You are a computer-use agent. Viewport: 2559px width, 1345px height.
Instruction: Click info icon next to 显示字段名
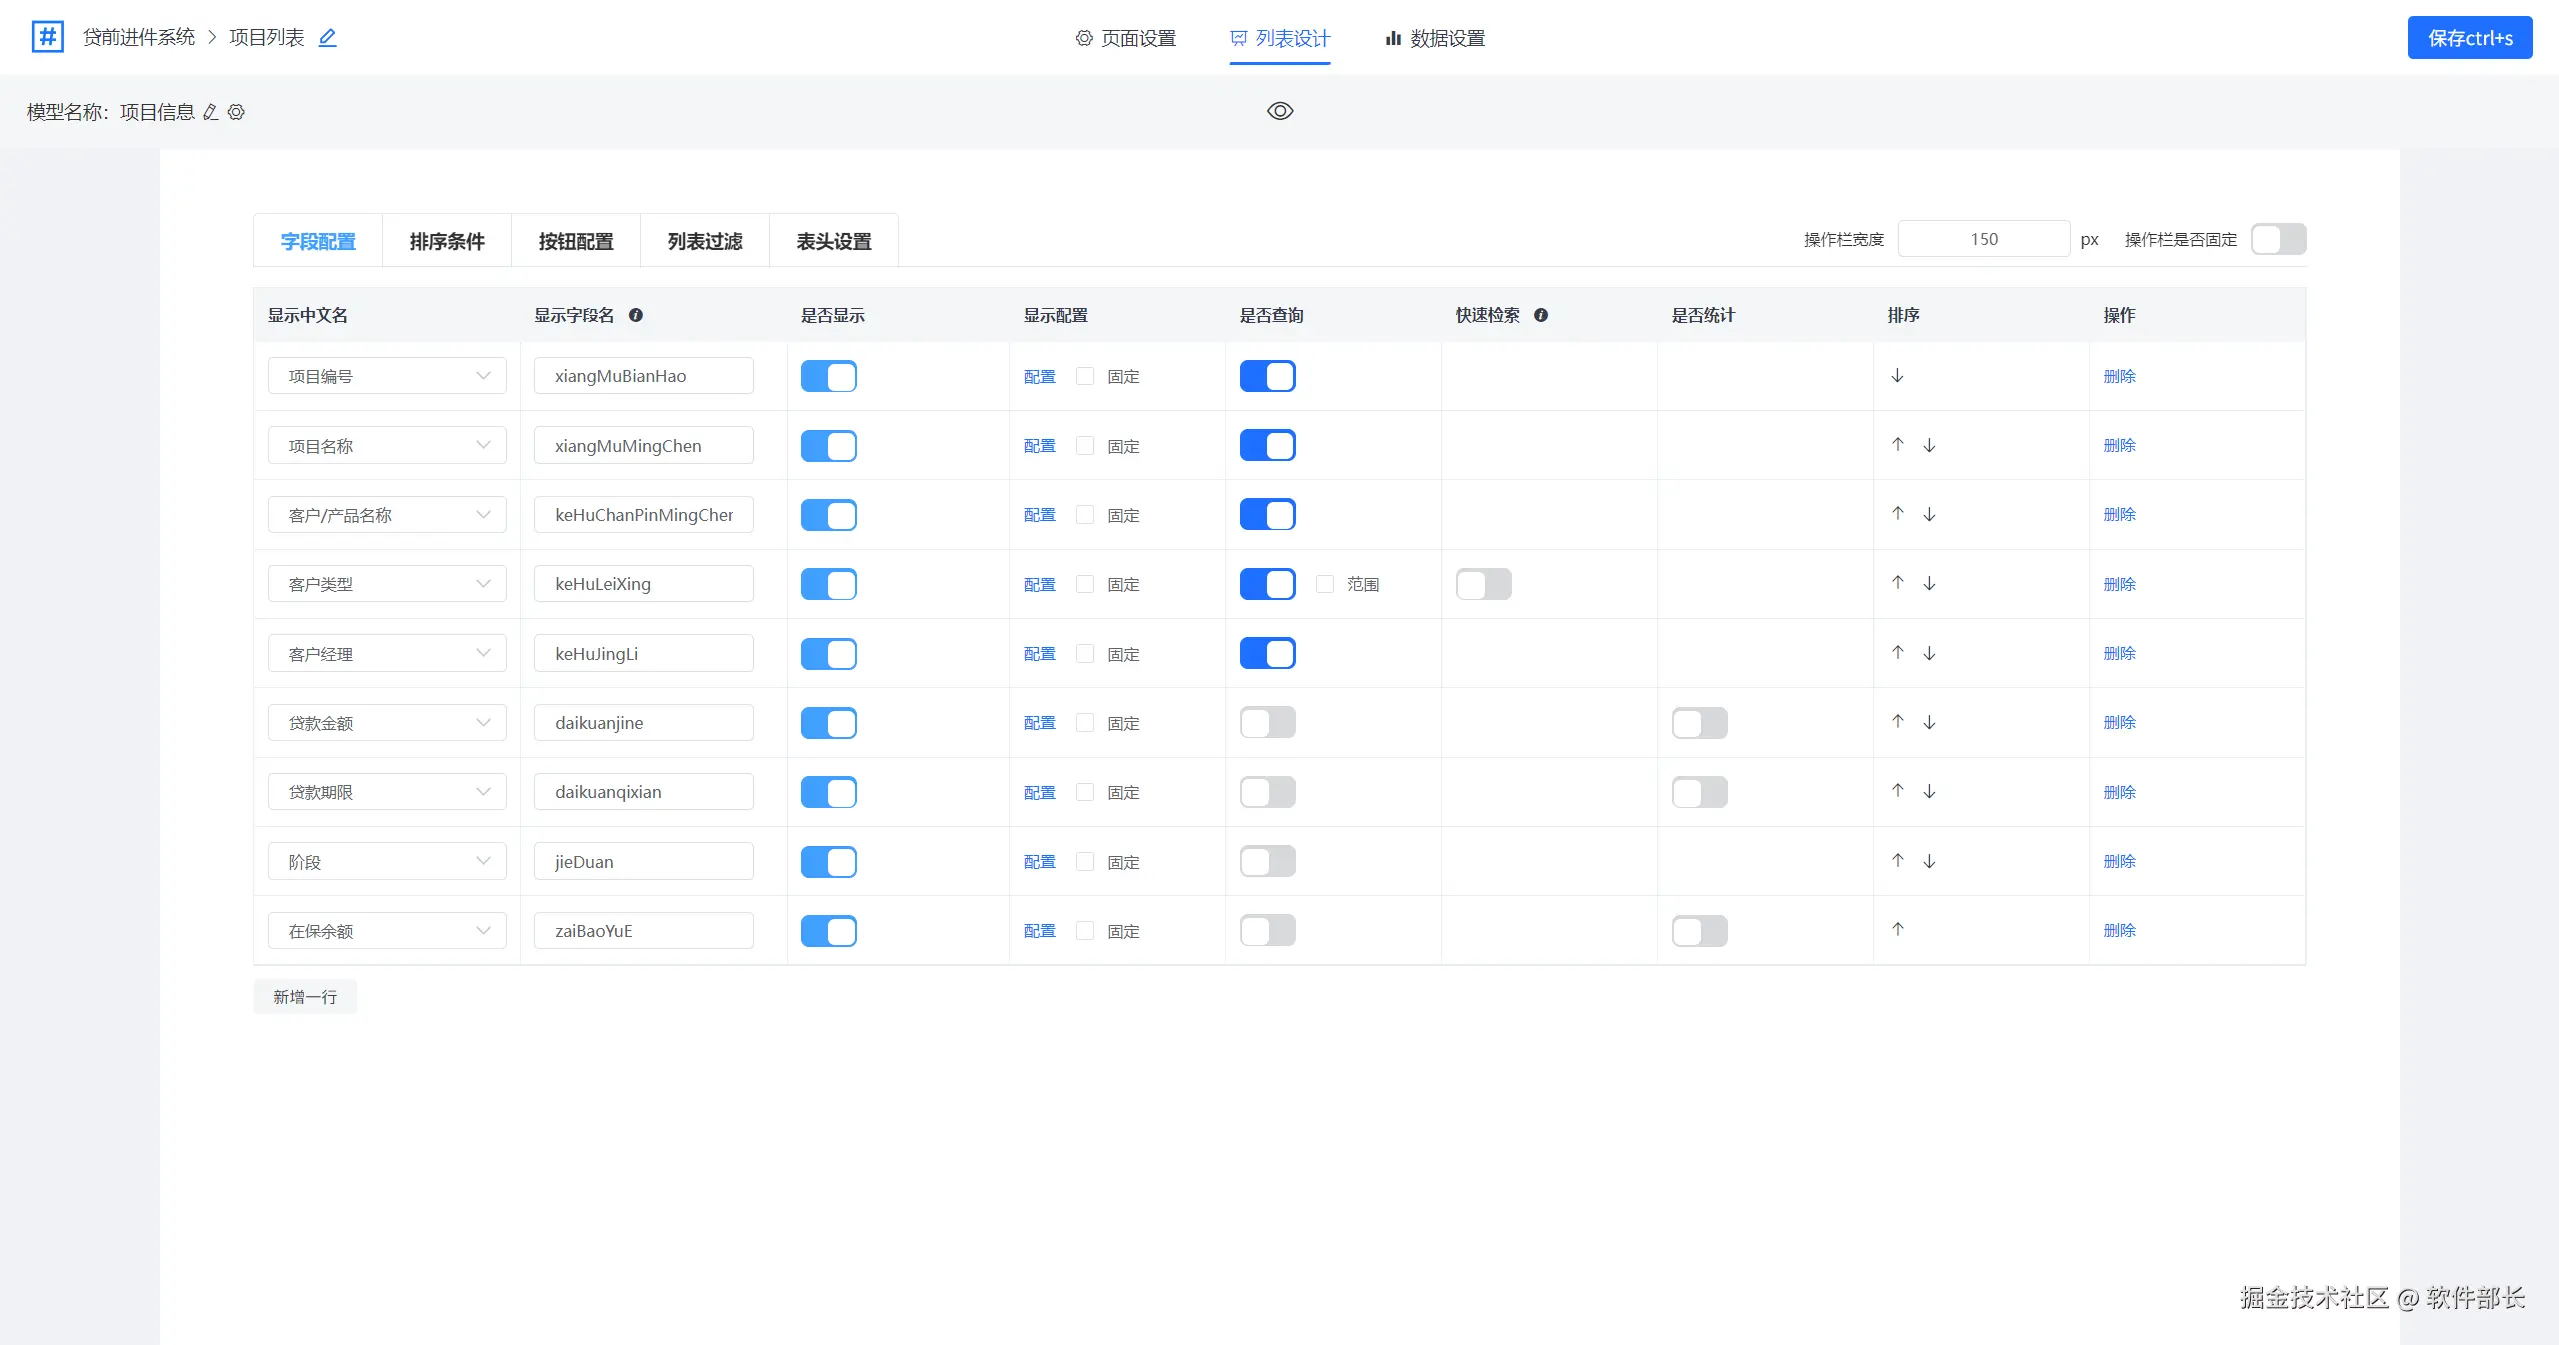point(636,315)
